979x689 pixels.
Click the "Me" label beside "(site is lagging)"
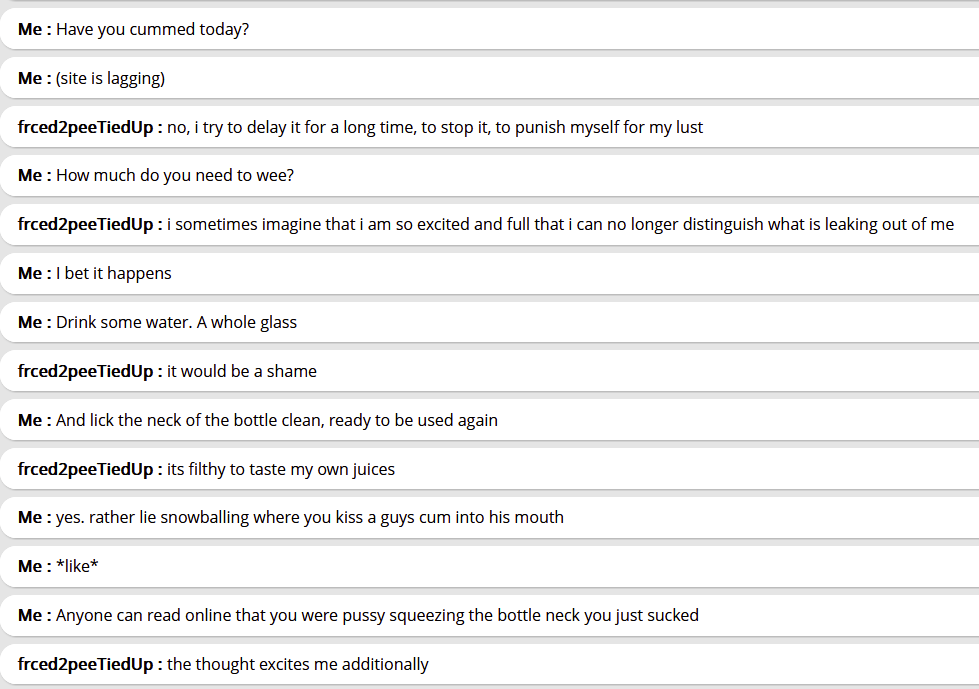click(30, 78)
